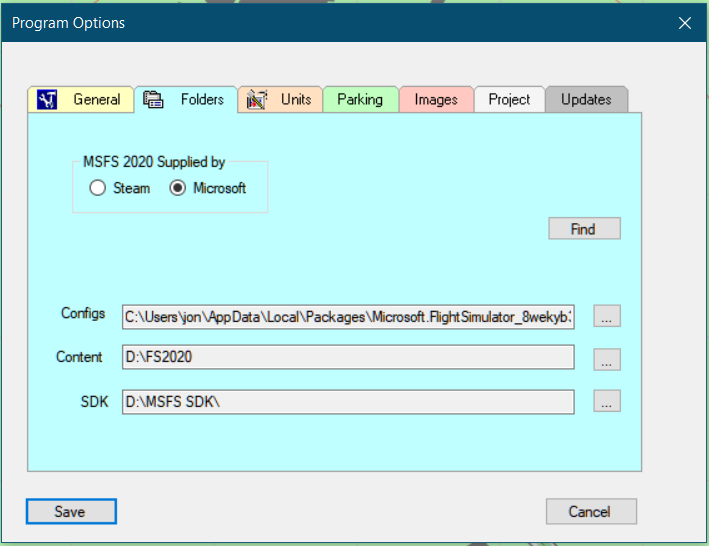This screenshot has width=709, height=546.
Task: Save the program options
Action: 71,512
